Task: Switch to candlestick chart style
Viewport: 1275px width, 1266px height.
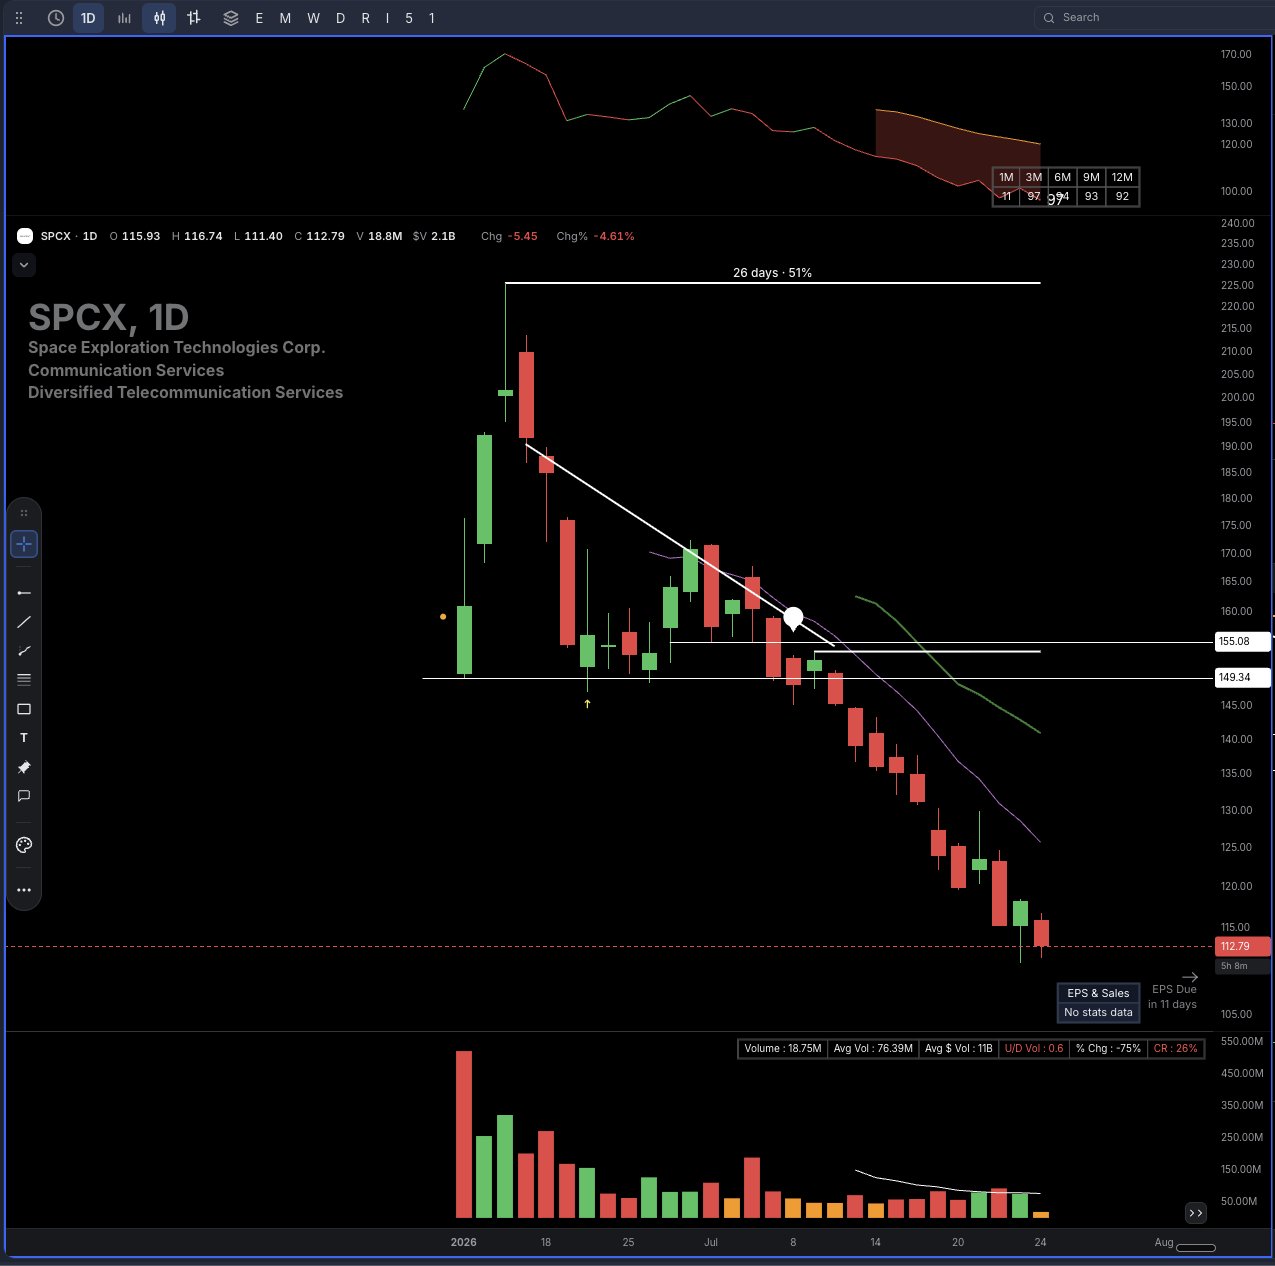Action: (x=159, y=18)
